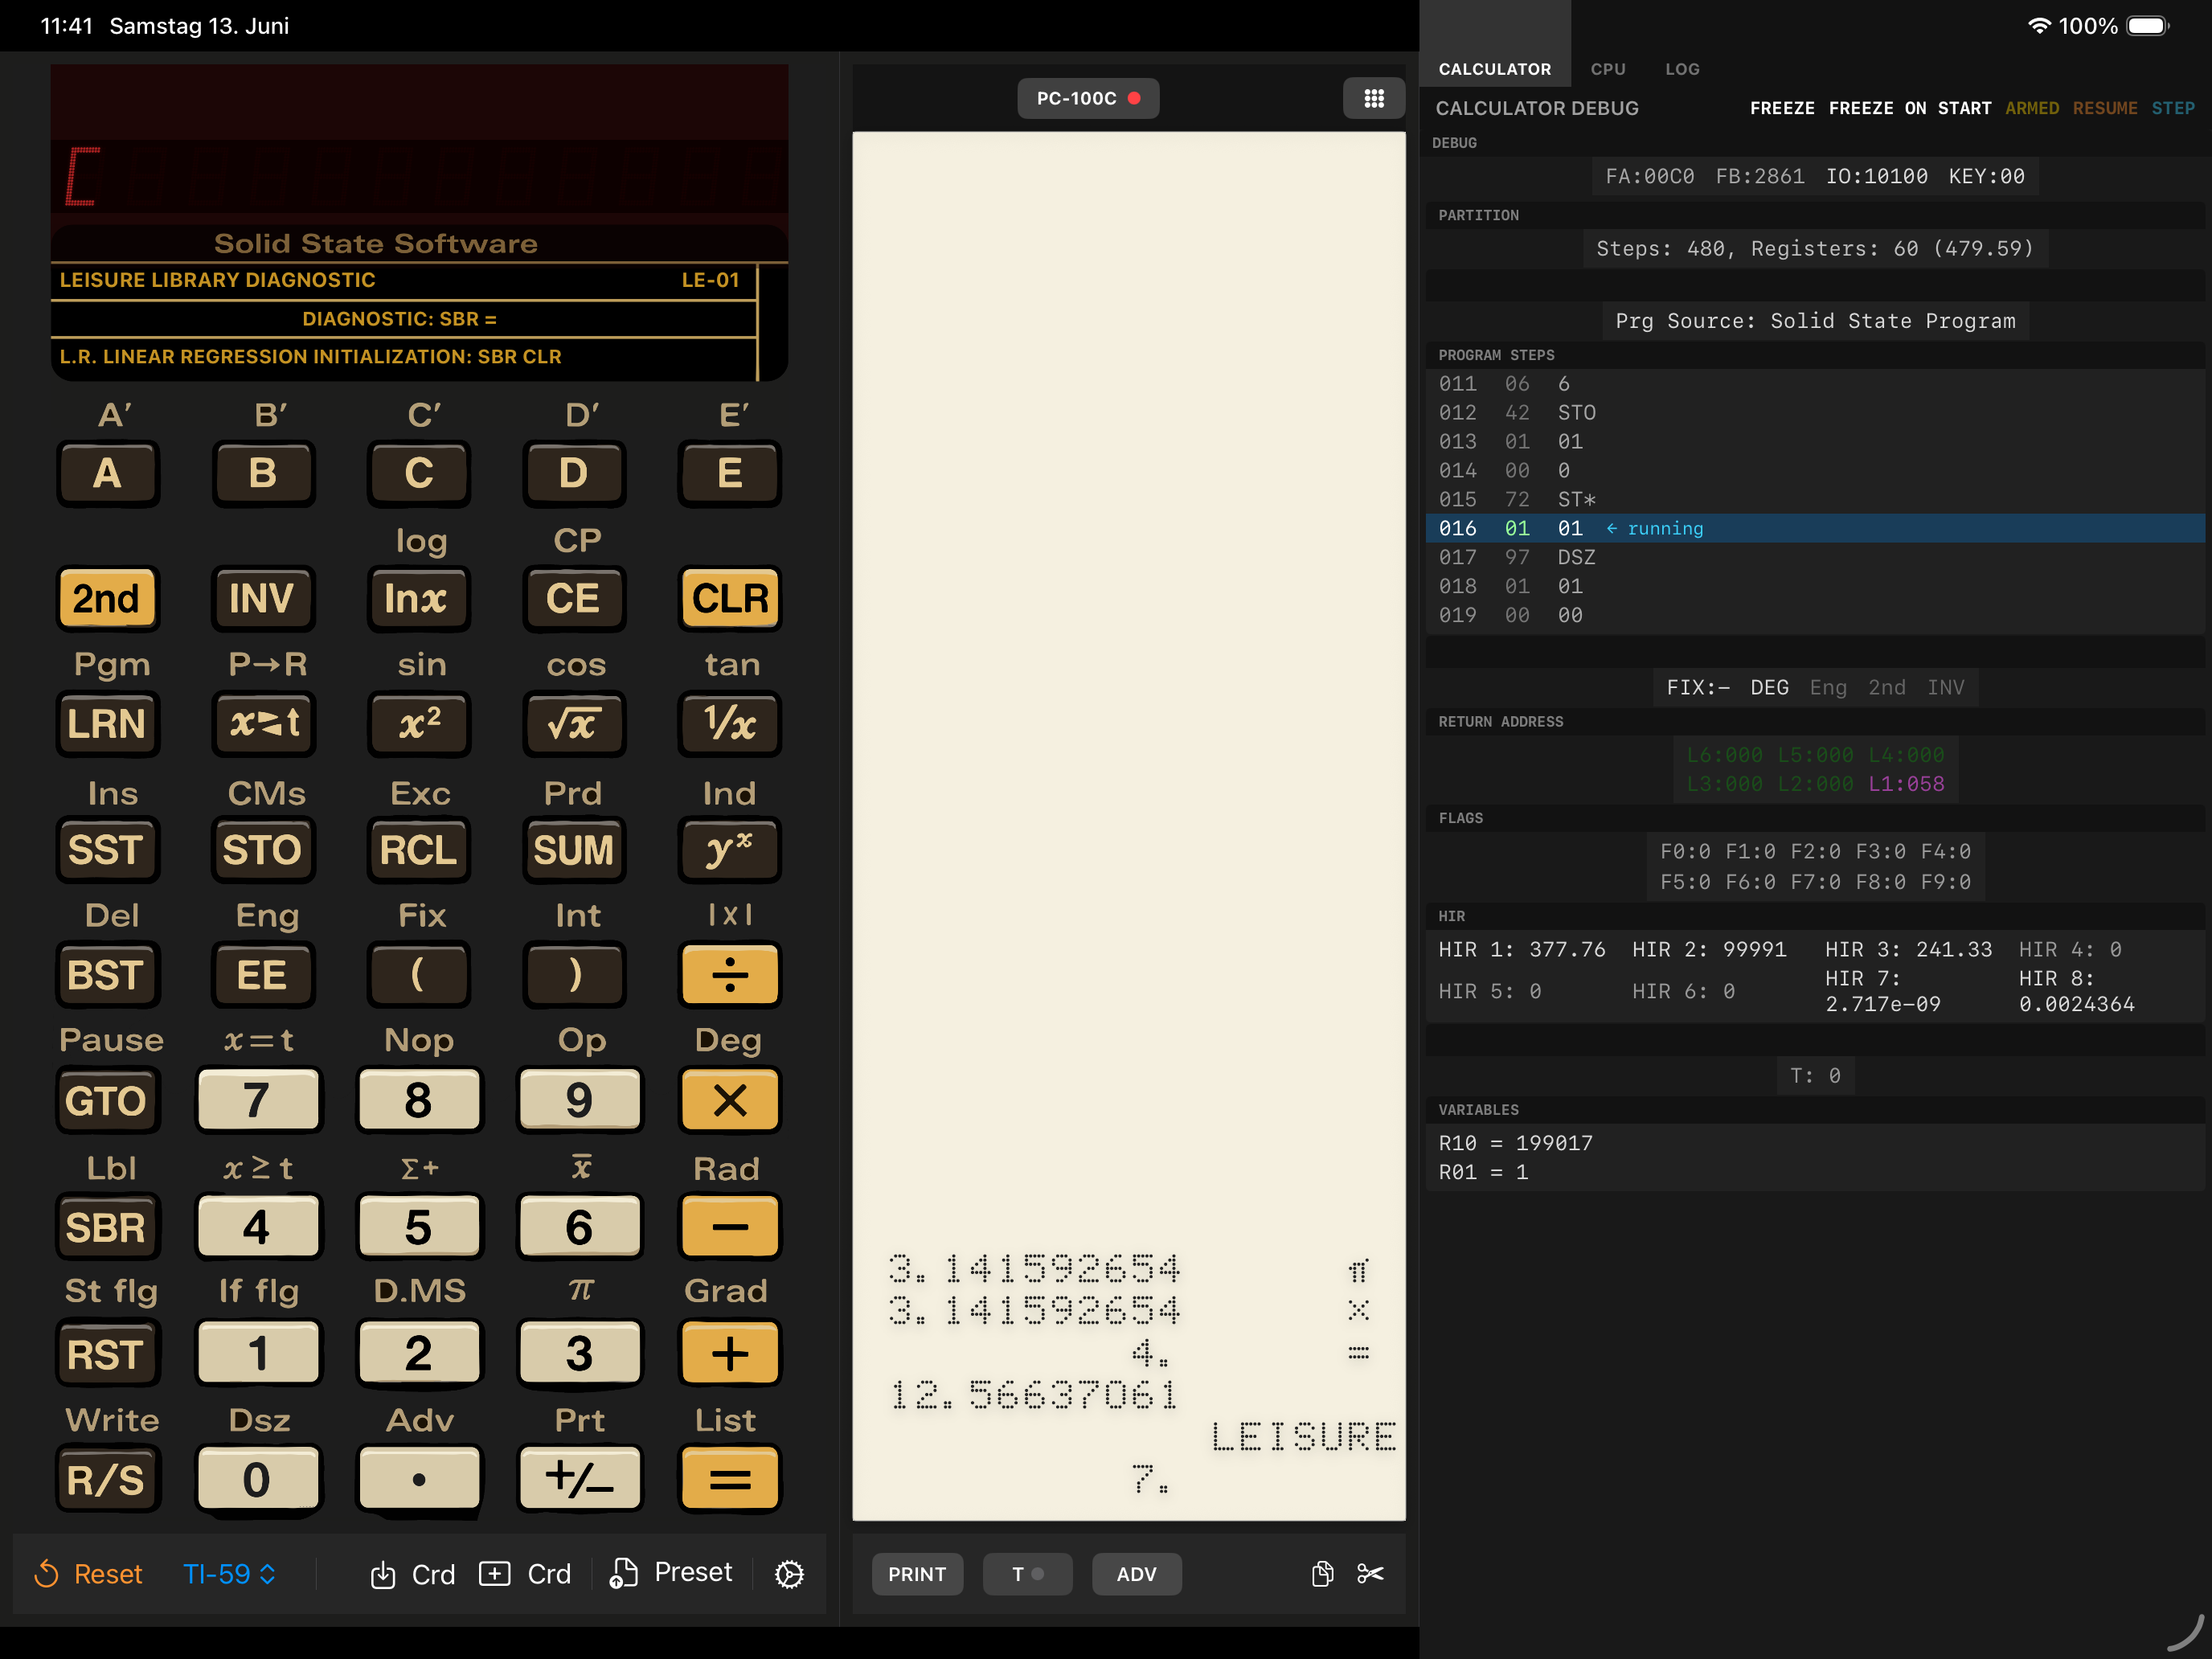Click the save card Crd plus icon

[x=525, y=1574]
